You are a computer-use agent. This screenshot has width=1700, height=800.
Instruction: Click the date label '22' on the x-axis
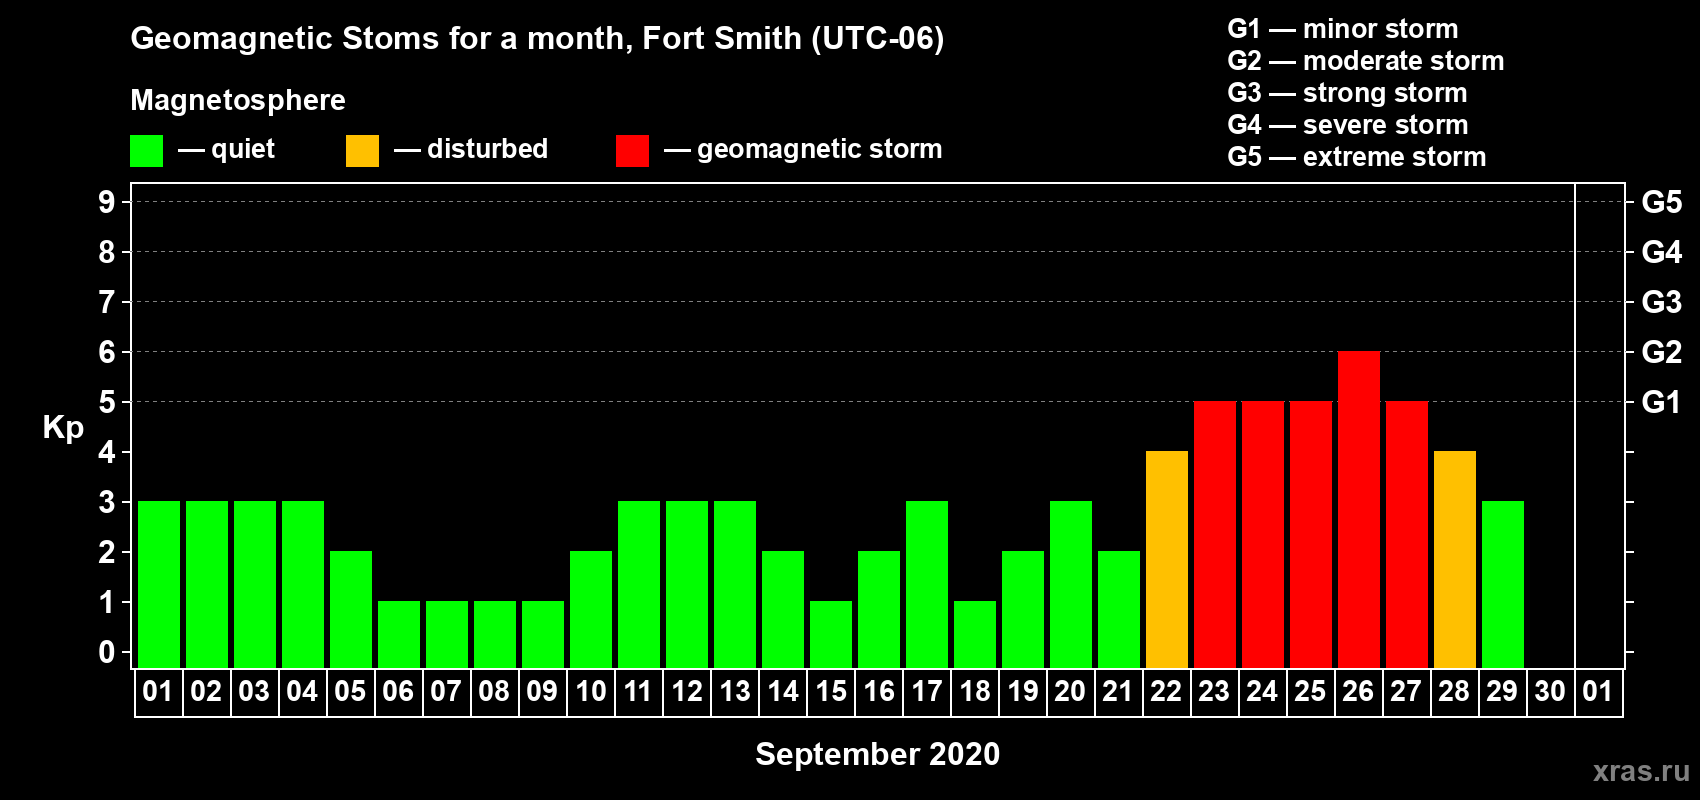(x=1166, y=691)
